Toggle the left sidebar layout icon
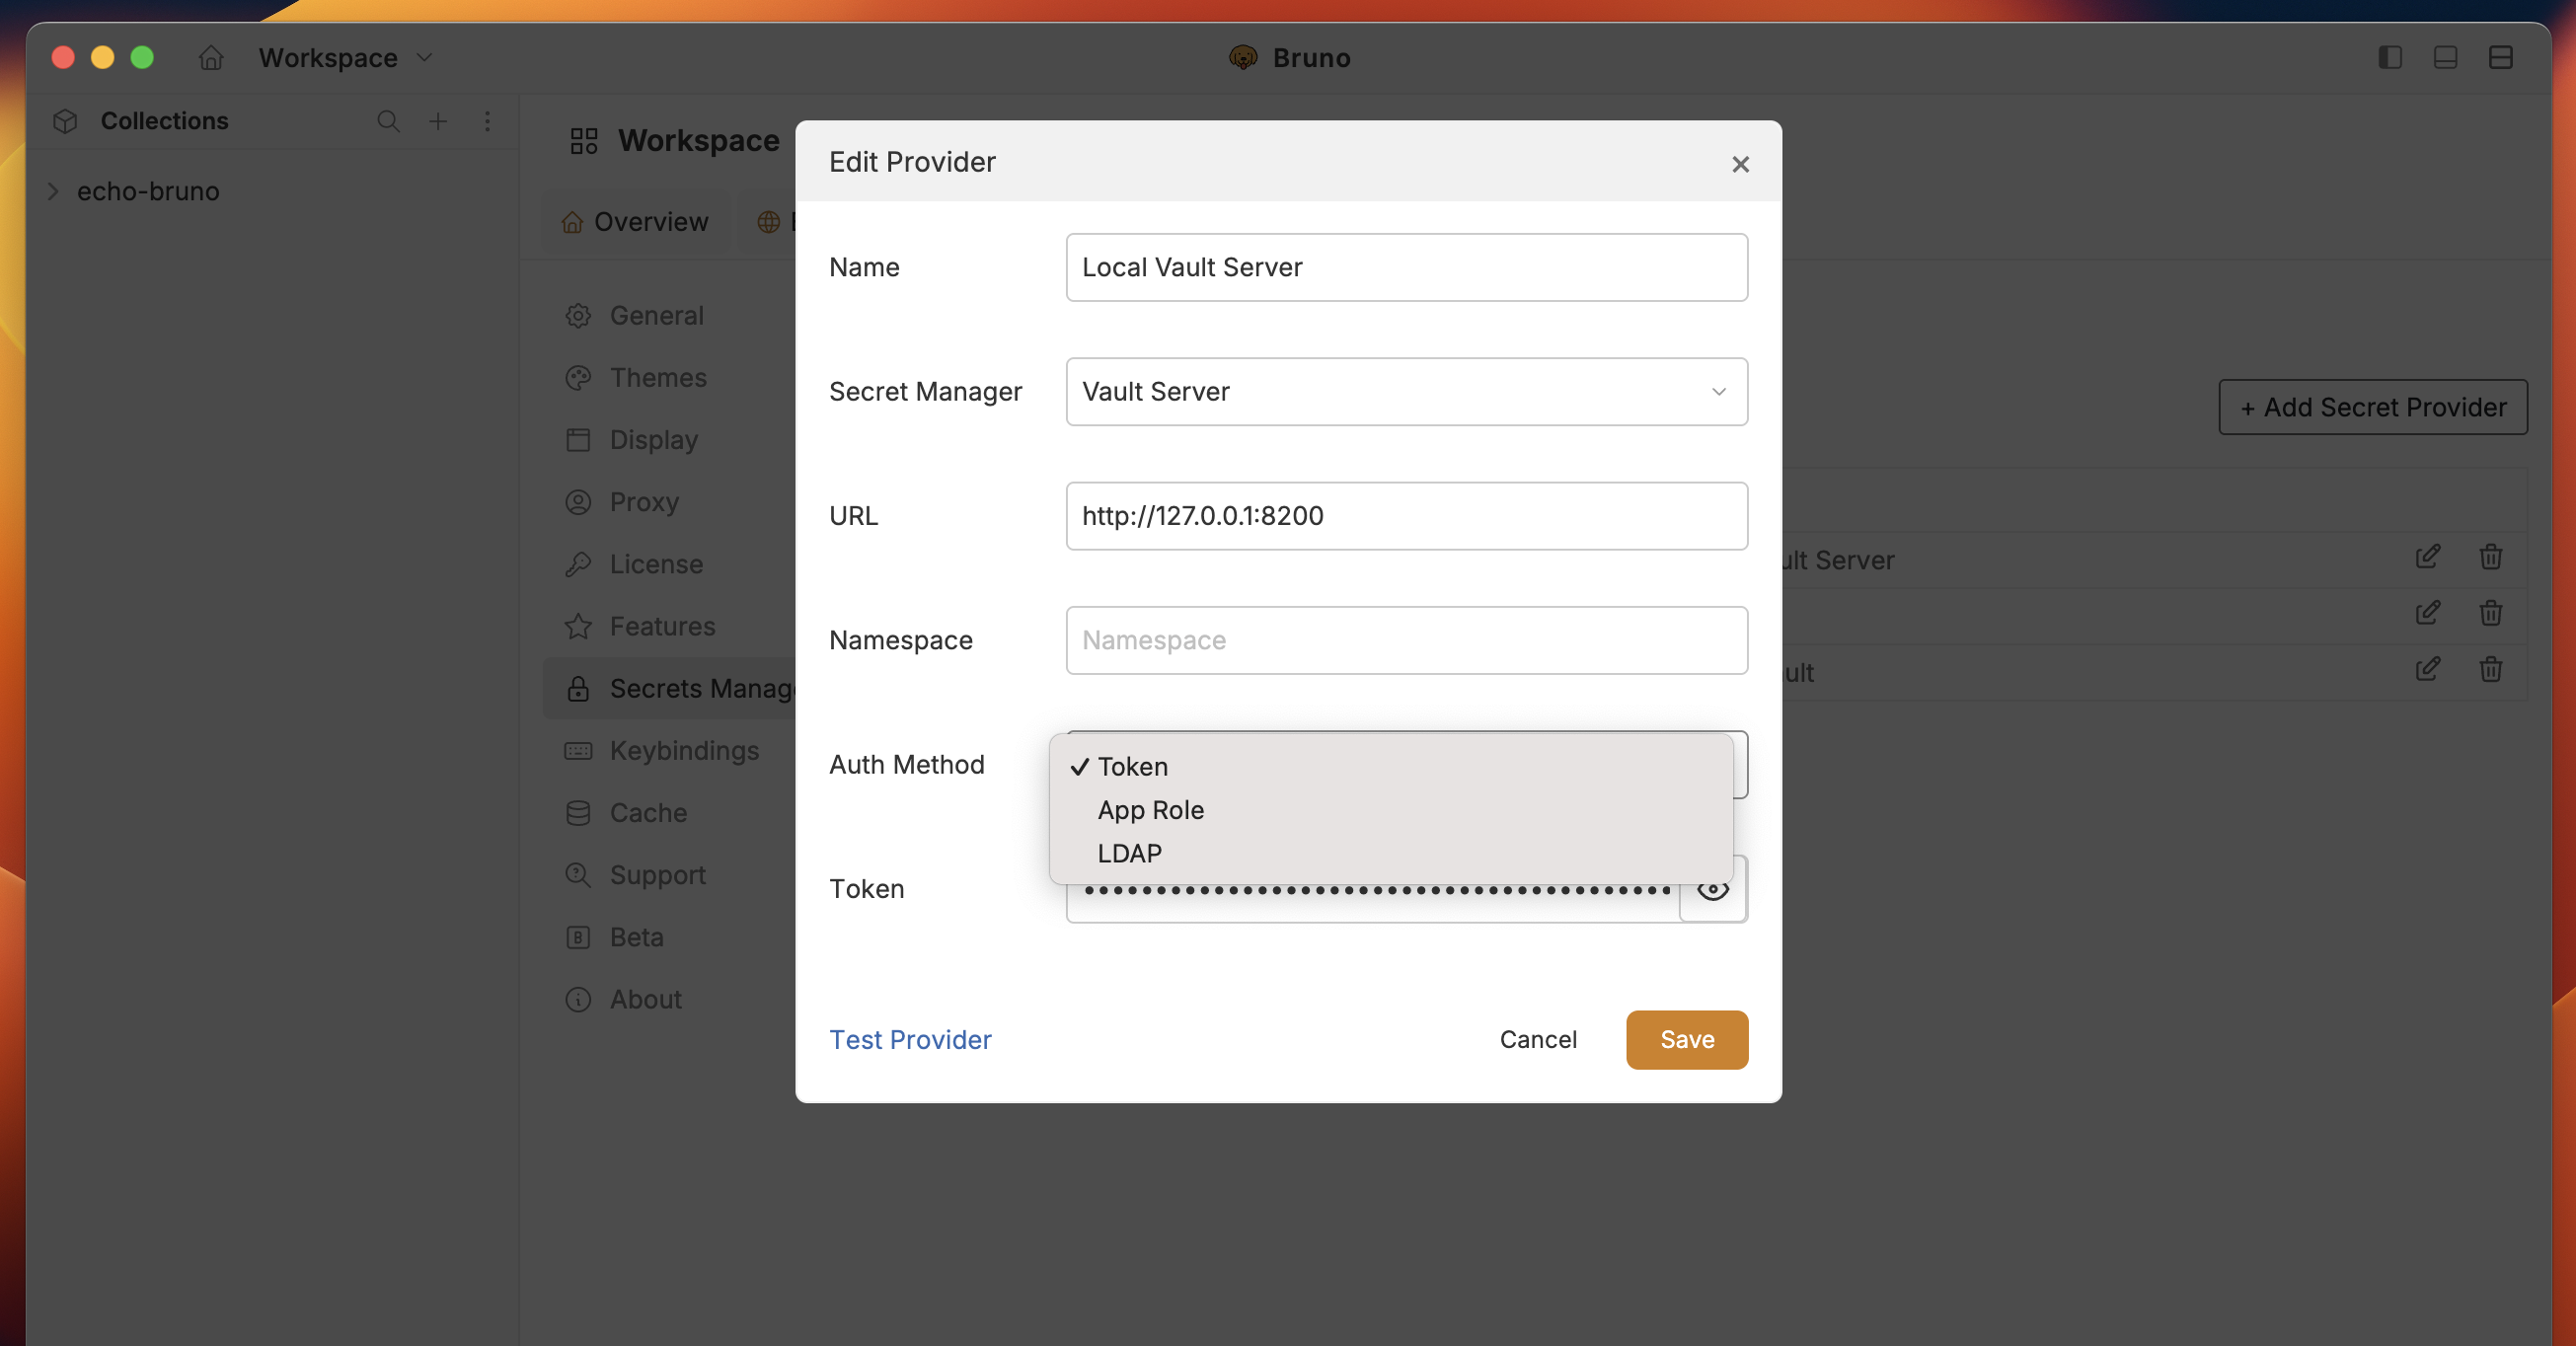Screen dimensions: 2576x1346 pyautogui.click(x=2390, y=58)
